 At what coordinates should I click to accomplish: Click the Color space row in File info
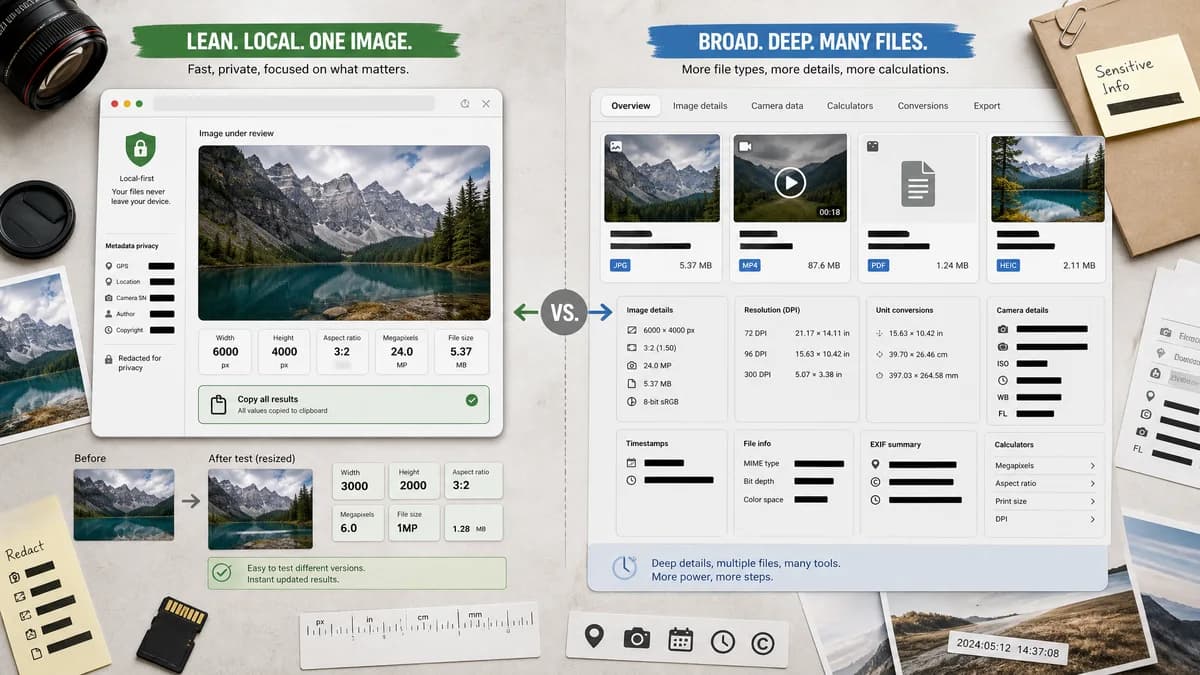[786, 500]
